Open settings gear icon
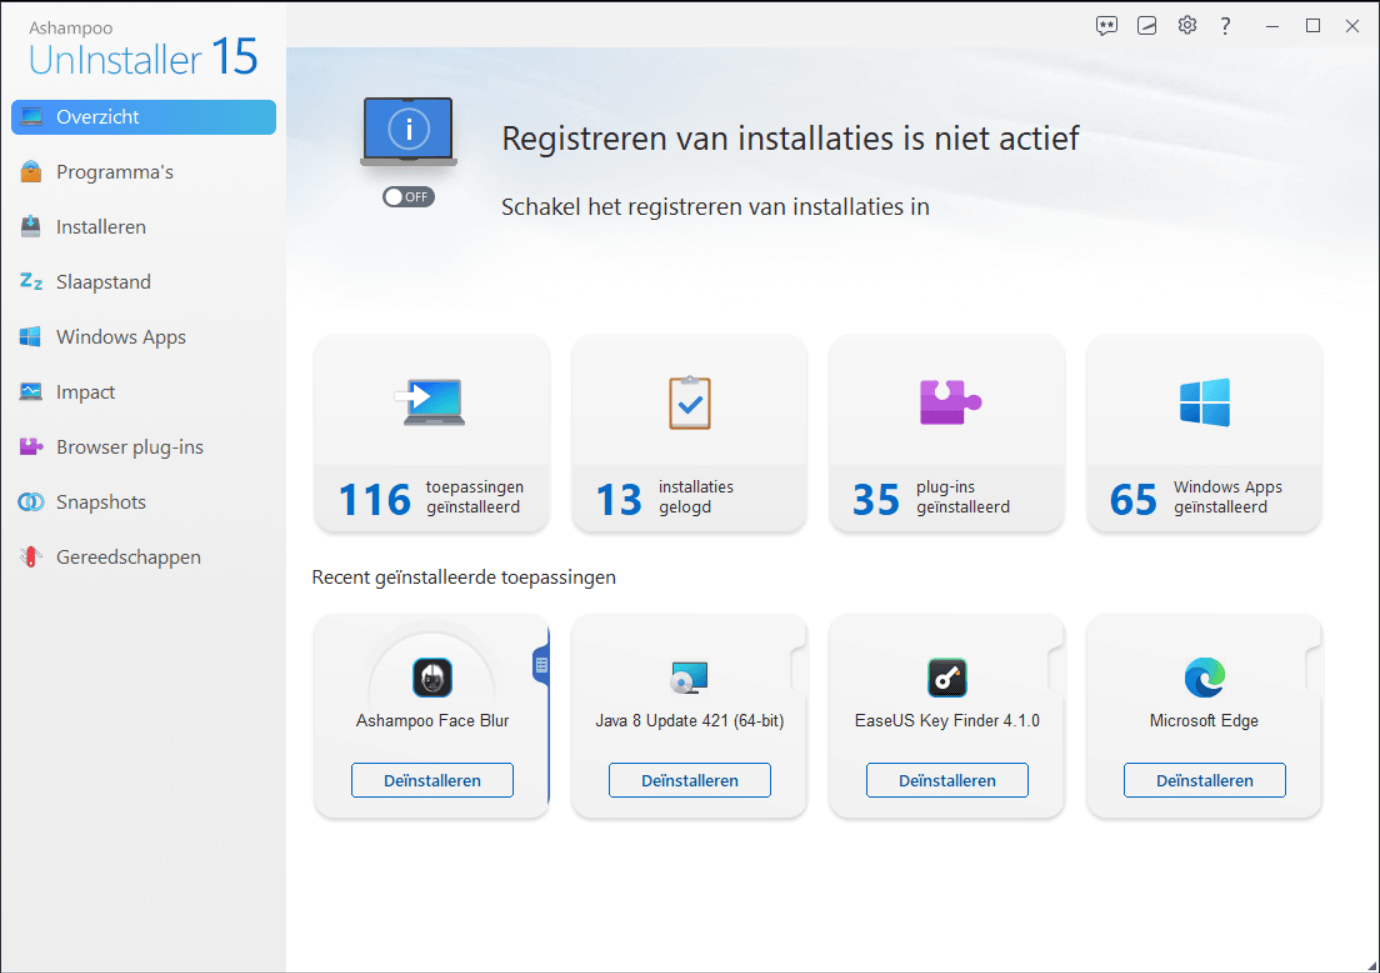This screenshot has height=973, width=1380. [x=1187, y=26]
